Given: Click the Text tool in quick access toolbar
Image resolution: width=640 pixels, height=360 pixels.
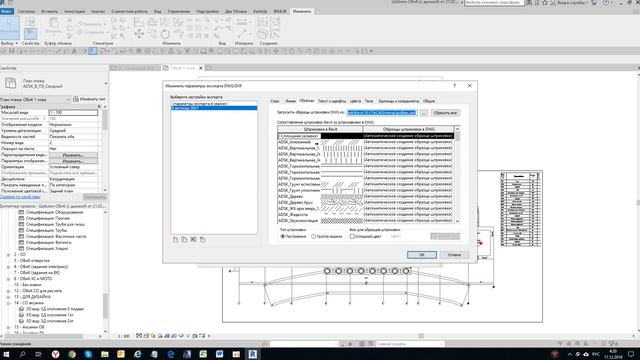Looking at the screenshot, I should pyautogui.click(x=74, y=51).
